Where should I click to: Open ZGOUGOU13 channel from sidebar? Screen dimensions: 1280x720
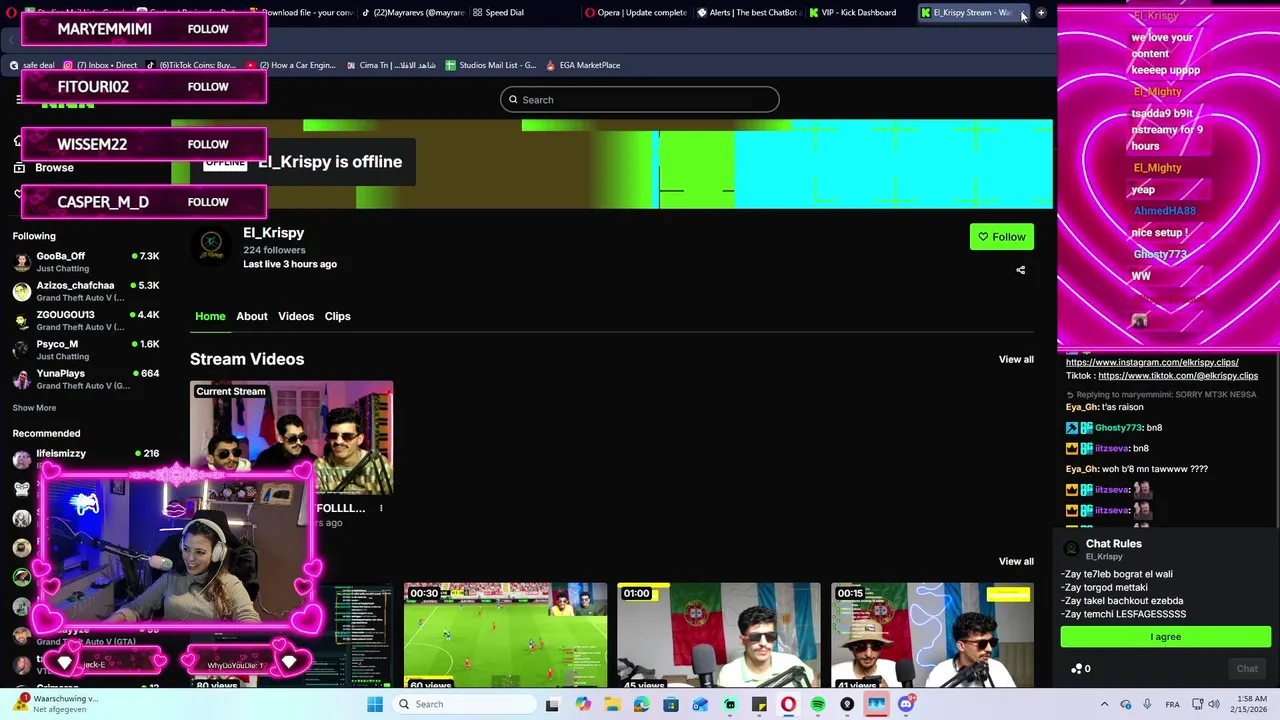86,320
